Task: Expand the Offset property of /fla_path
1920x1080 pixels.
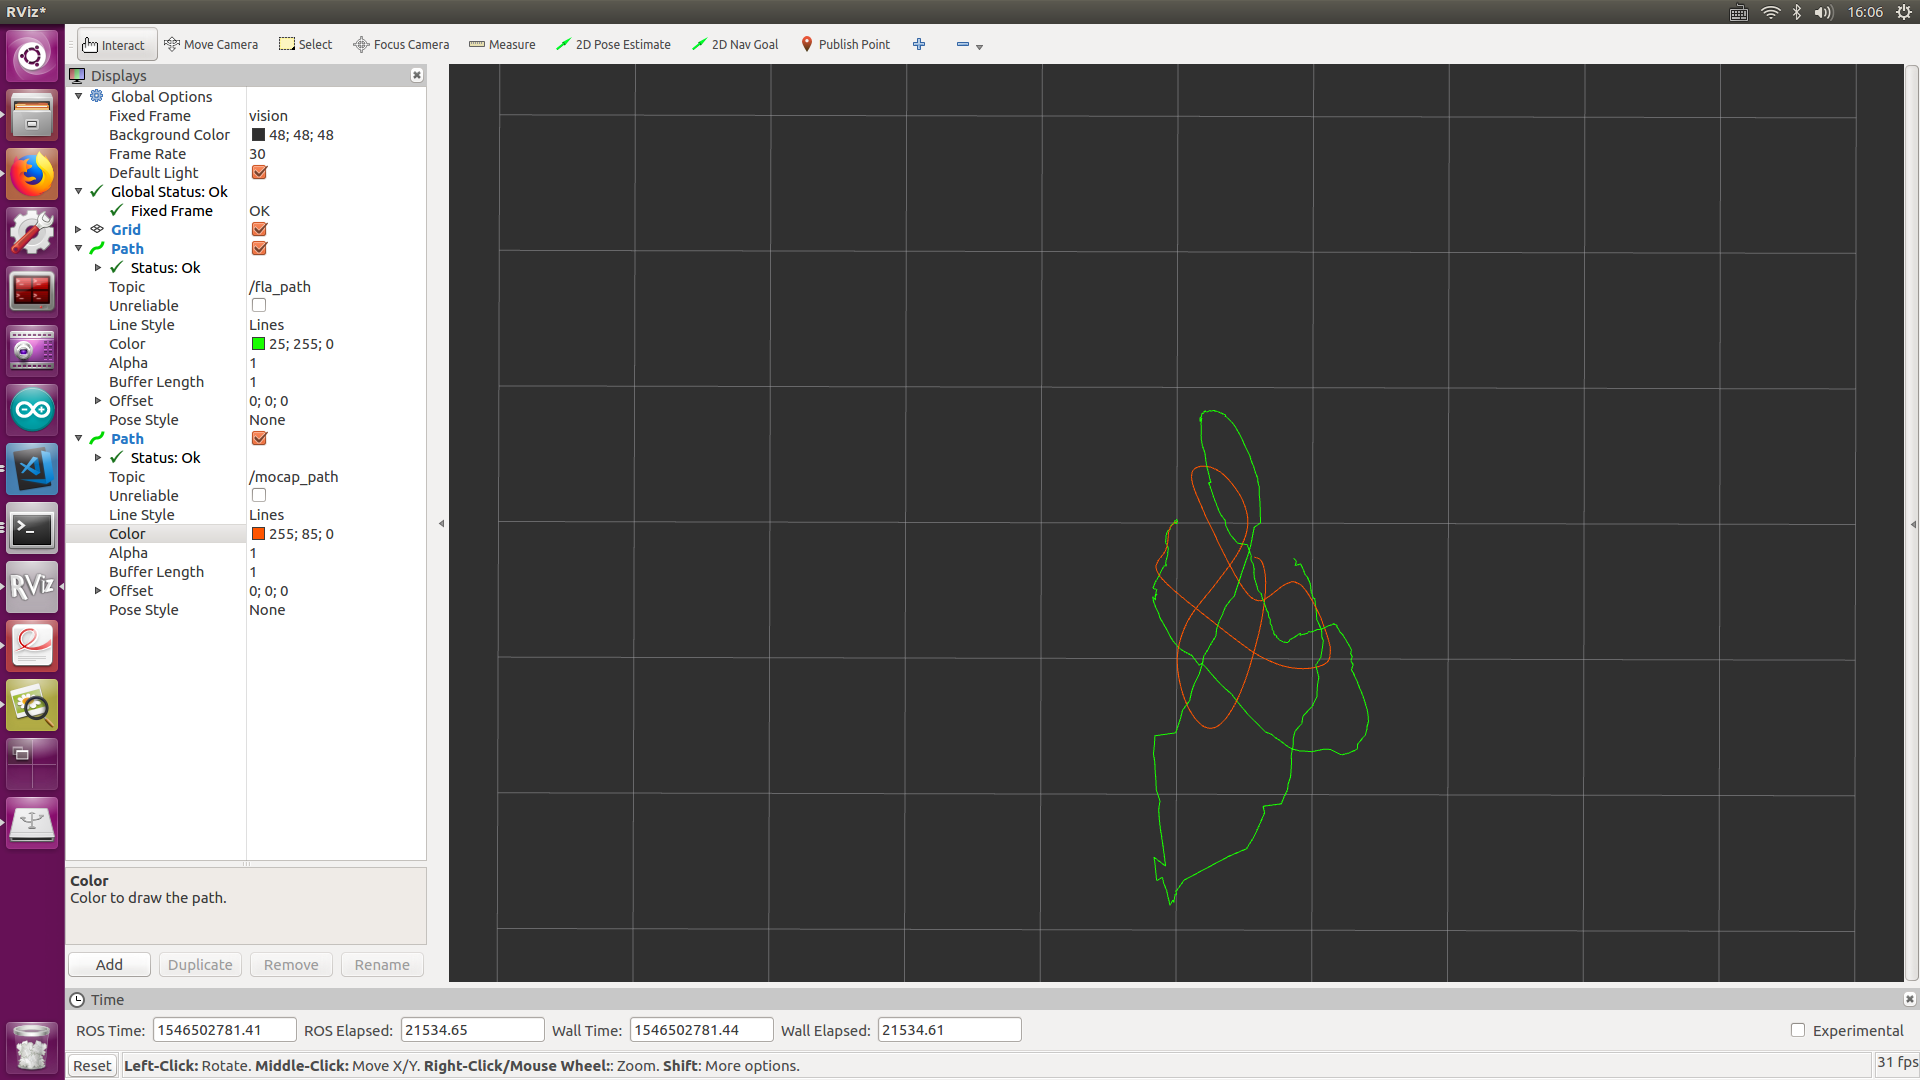Action: coord(97,400)
